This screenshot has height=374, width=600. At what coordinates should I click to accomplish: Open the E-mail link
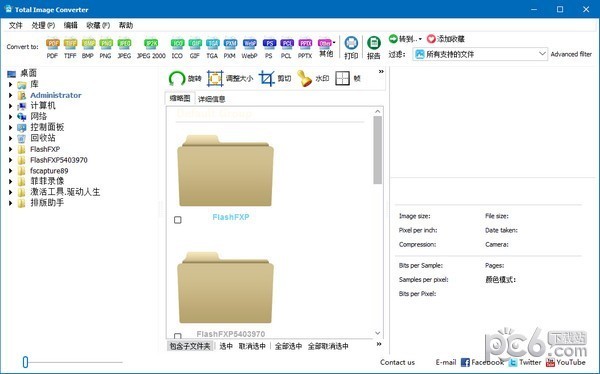pos(446,362)
